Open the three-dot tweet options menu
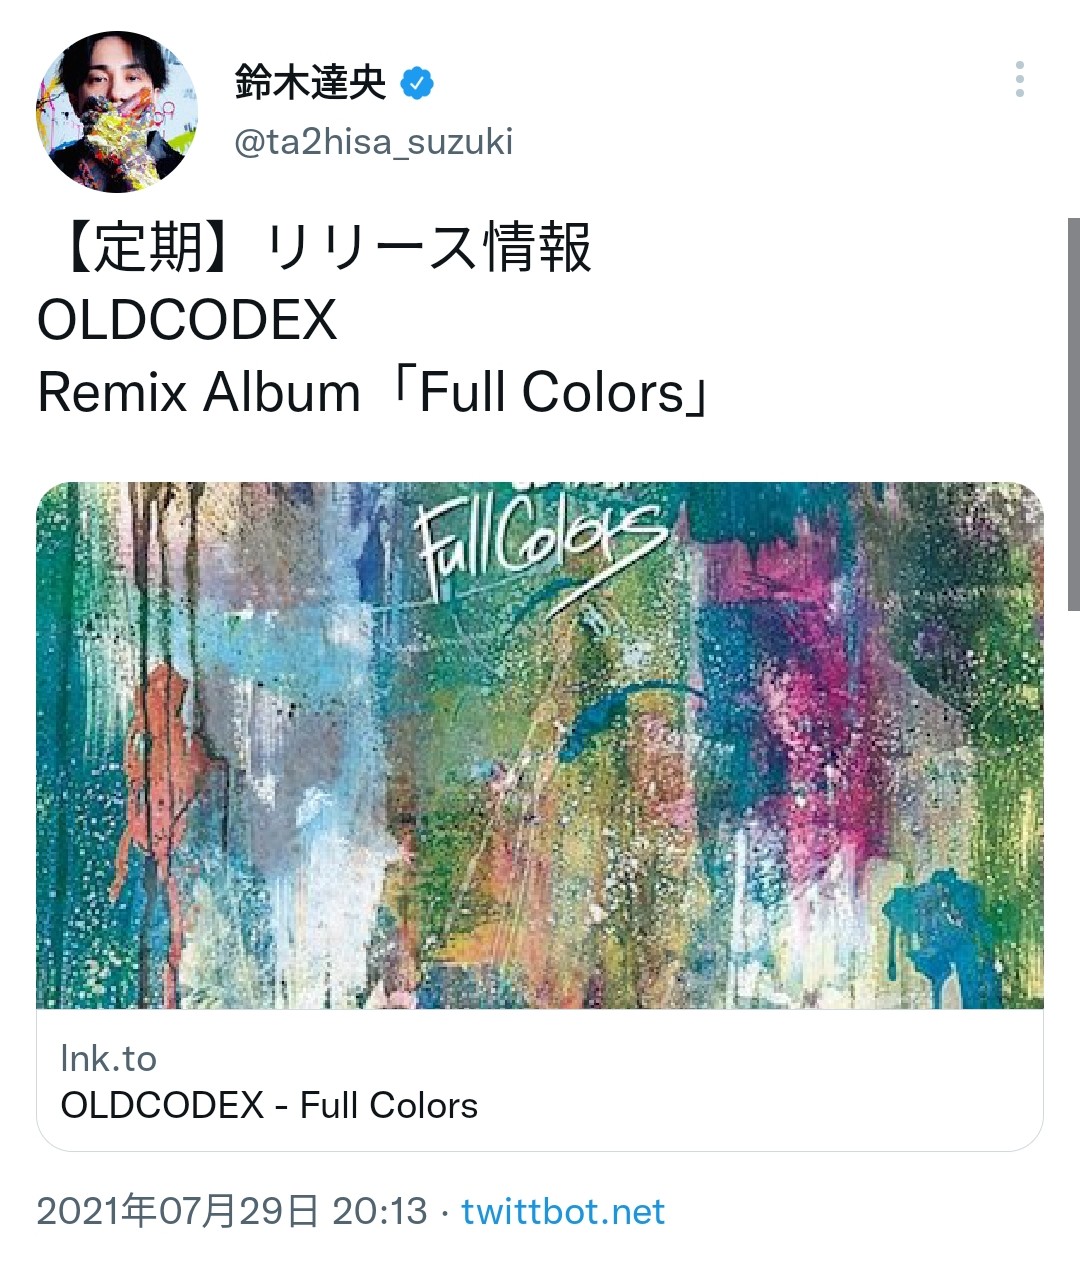1080x1266 pixels. (1019, 79)
